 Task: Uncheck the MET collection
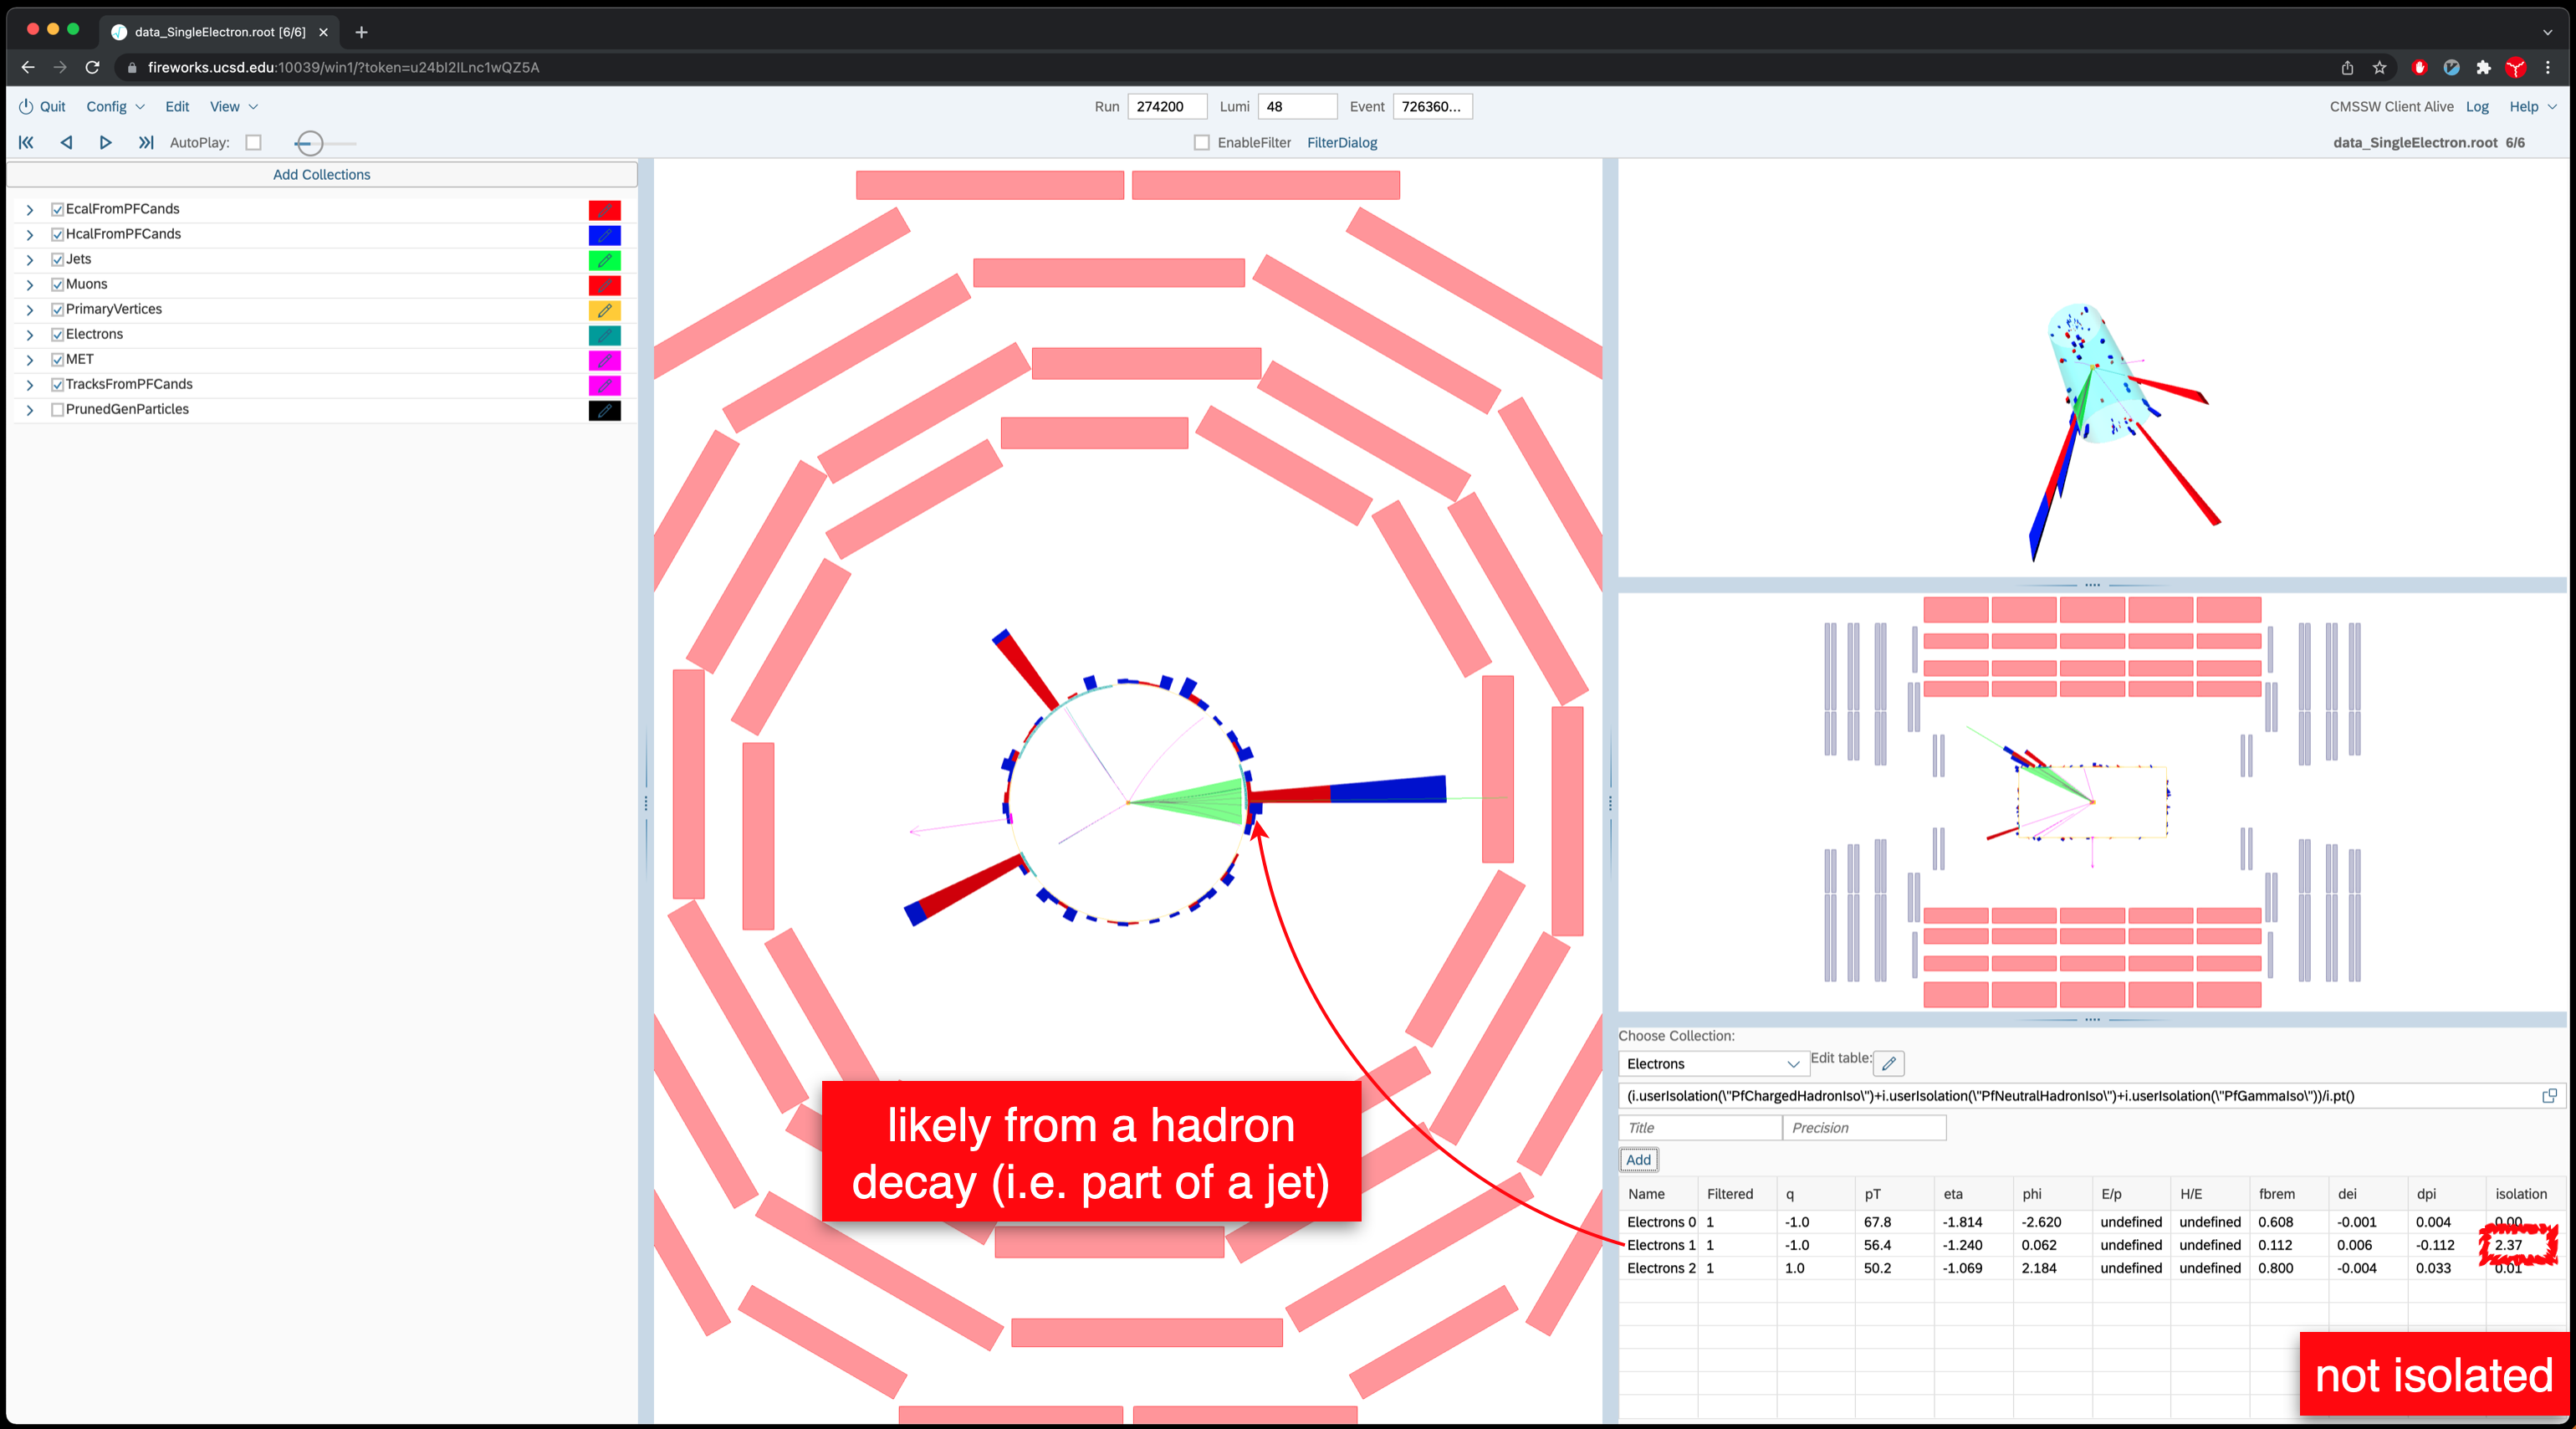(x=57, y=359)
